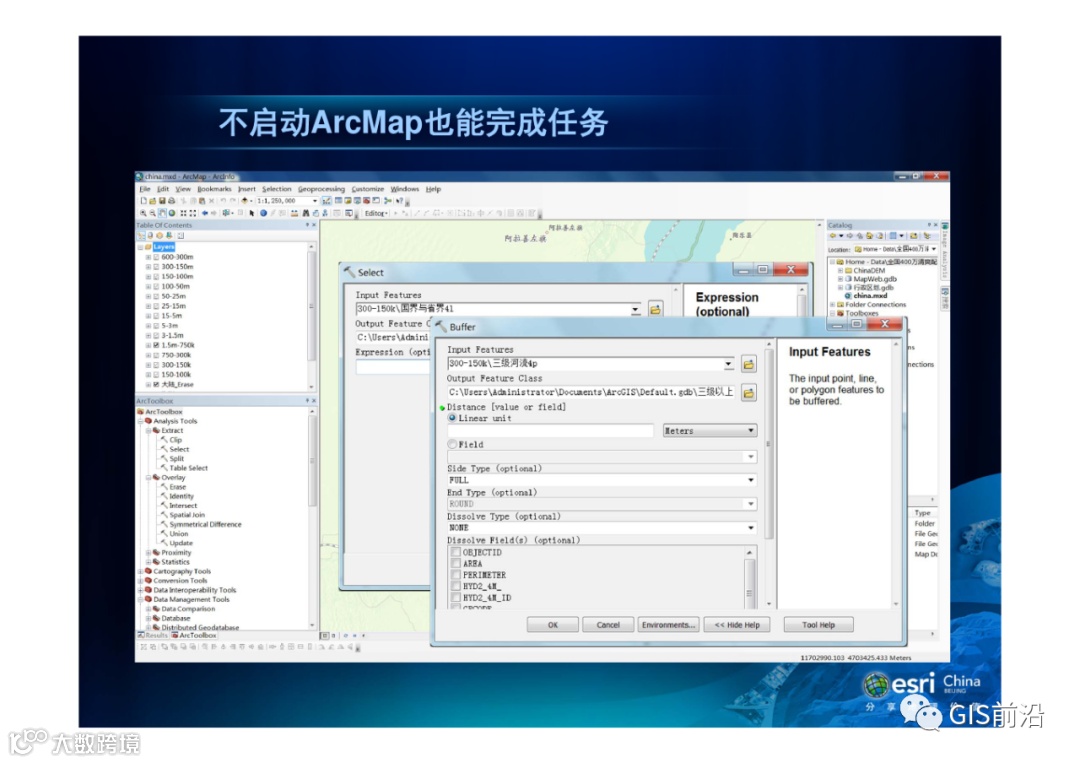Open the Buffer Input Features dropdown
This screenshot has height=763, width=1080.
click(728, 364)
